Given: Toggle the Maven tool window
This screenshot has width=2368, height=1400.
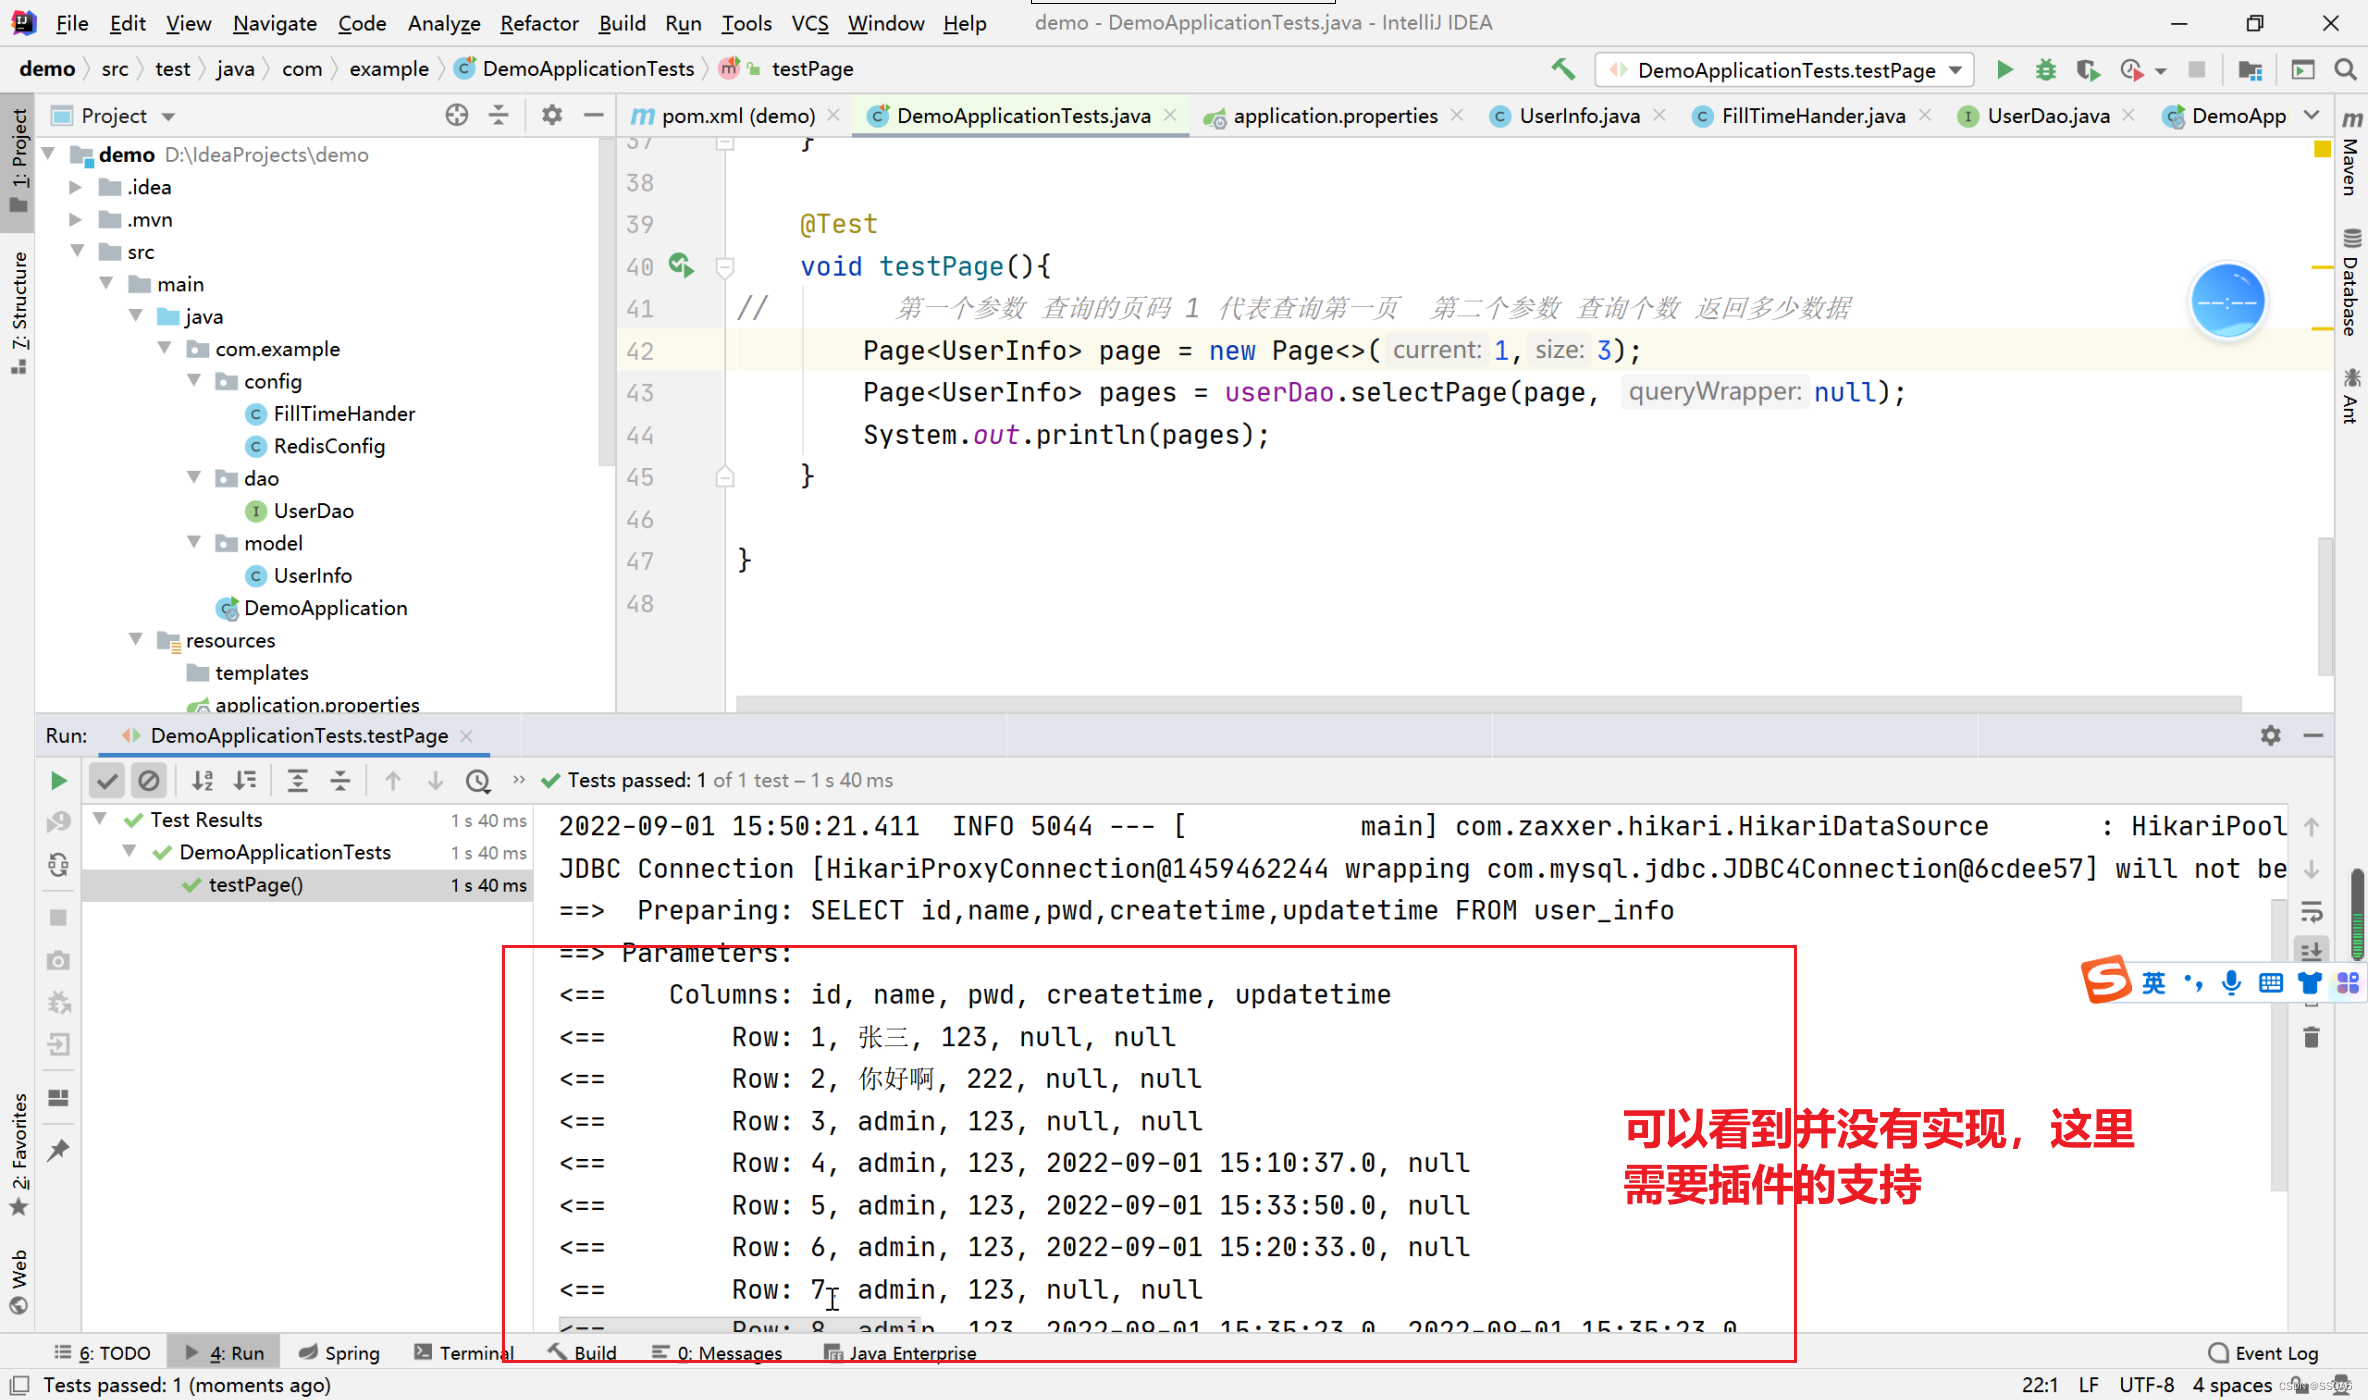Looking at the screenshot, I should (2351, 153).
